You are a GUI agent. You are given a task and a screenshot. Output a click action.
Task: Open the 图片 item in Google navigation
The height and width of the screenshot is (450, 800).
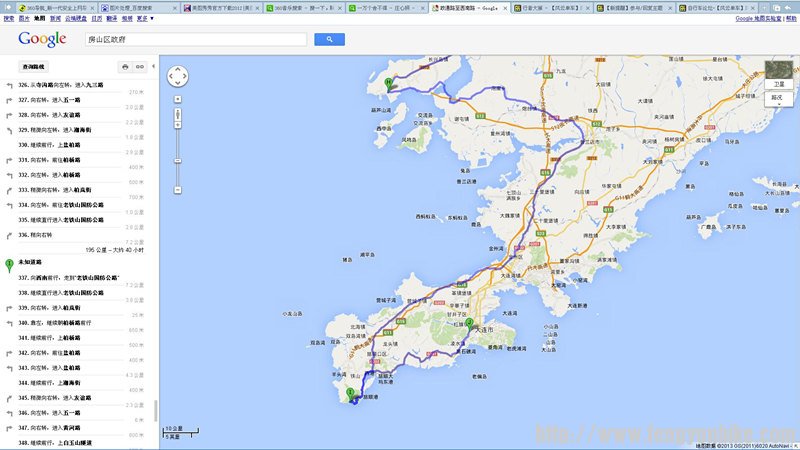[x=24, y=18]
